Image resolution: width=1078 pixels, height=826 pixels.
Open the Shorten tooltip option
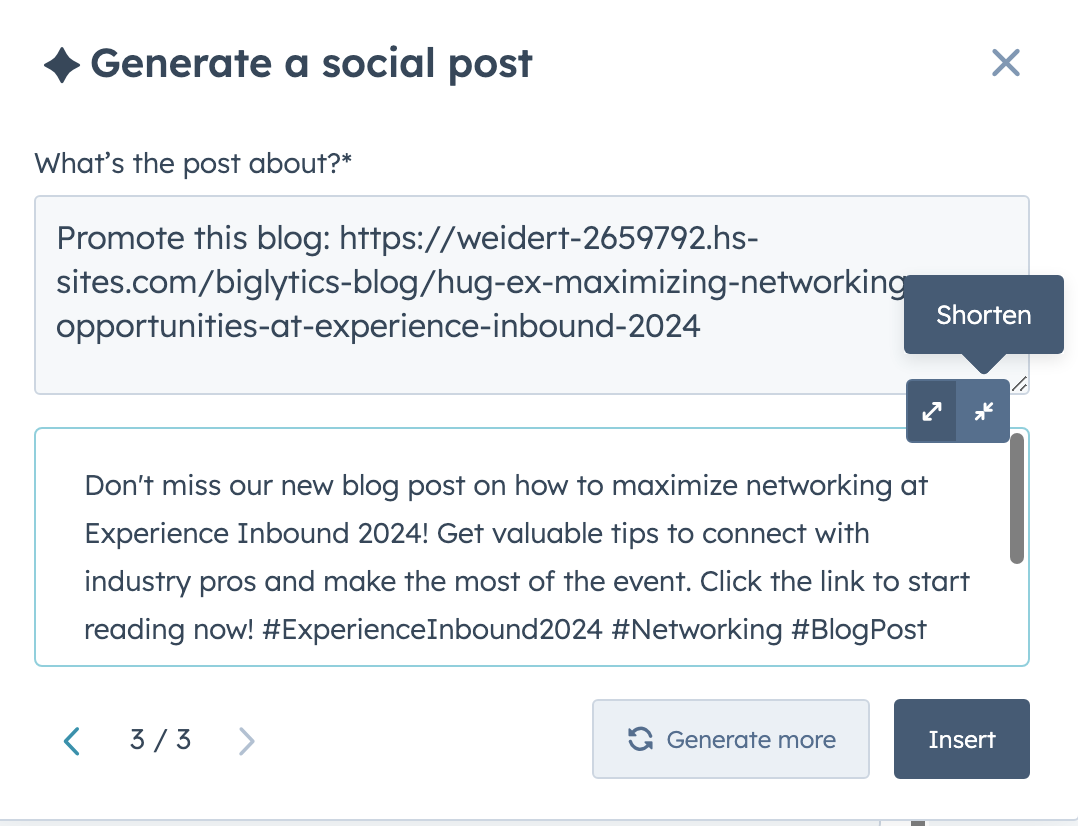(982, 315)
